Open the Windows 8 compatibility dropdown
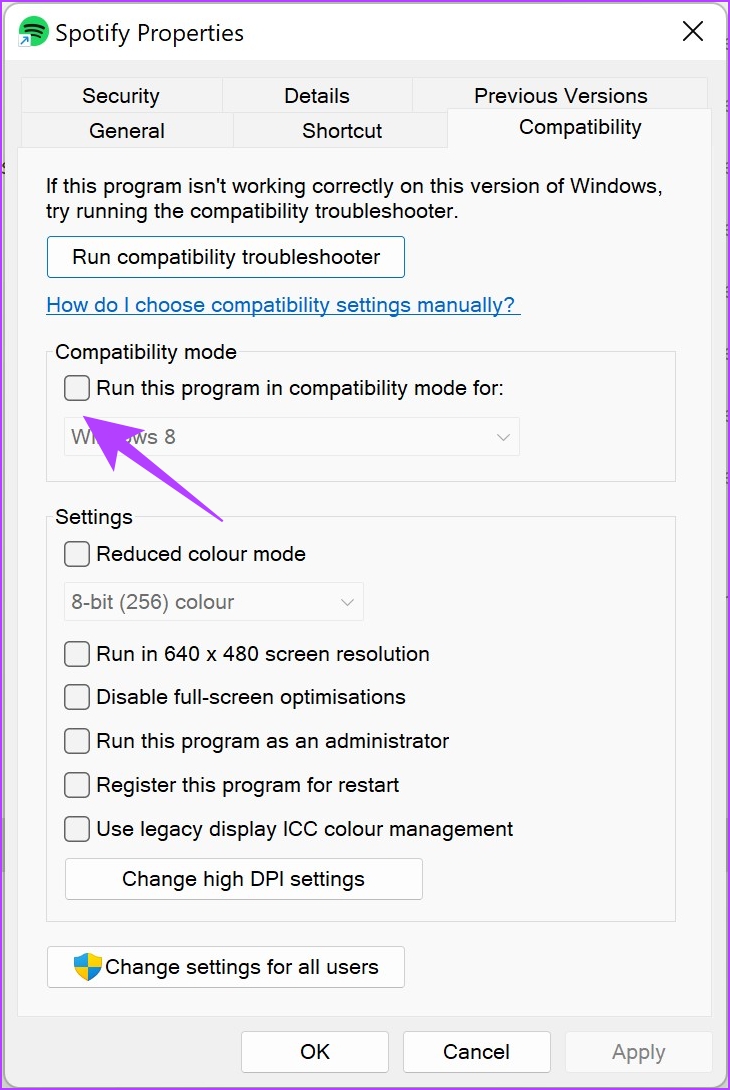Screen dimensions: 730x1090 pos(291,437)
